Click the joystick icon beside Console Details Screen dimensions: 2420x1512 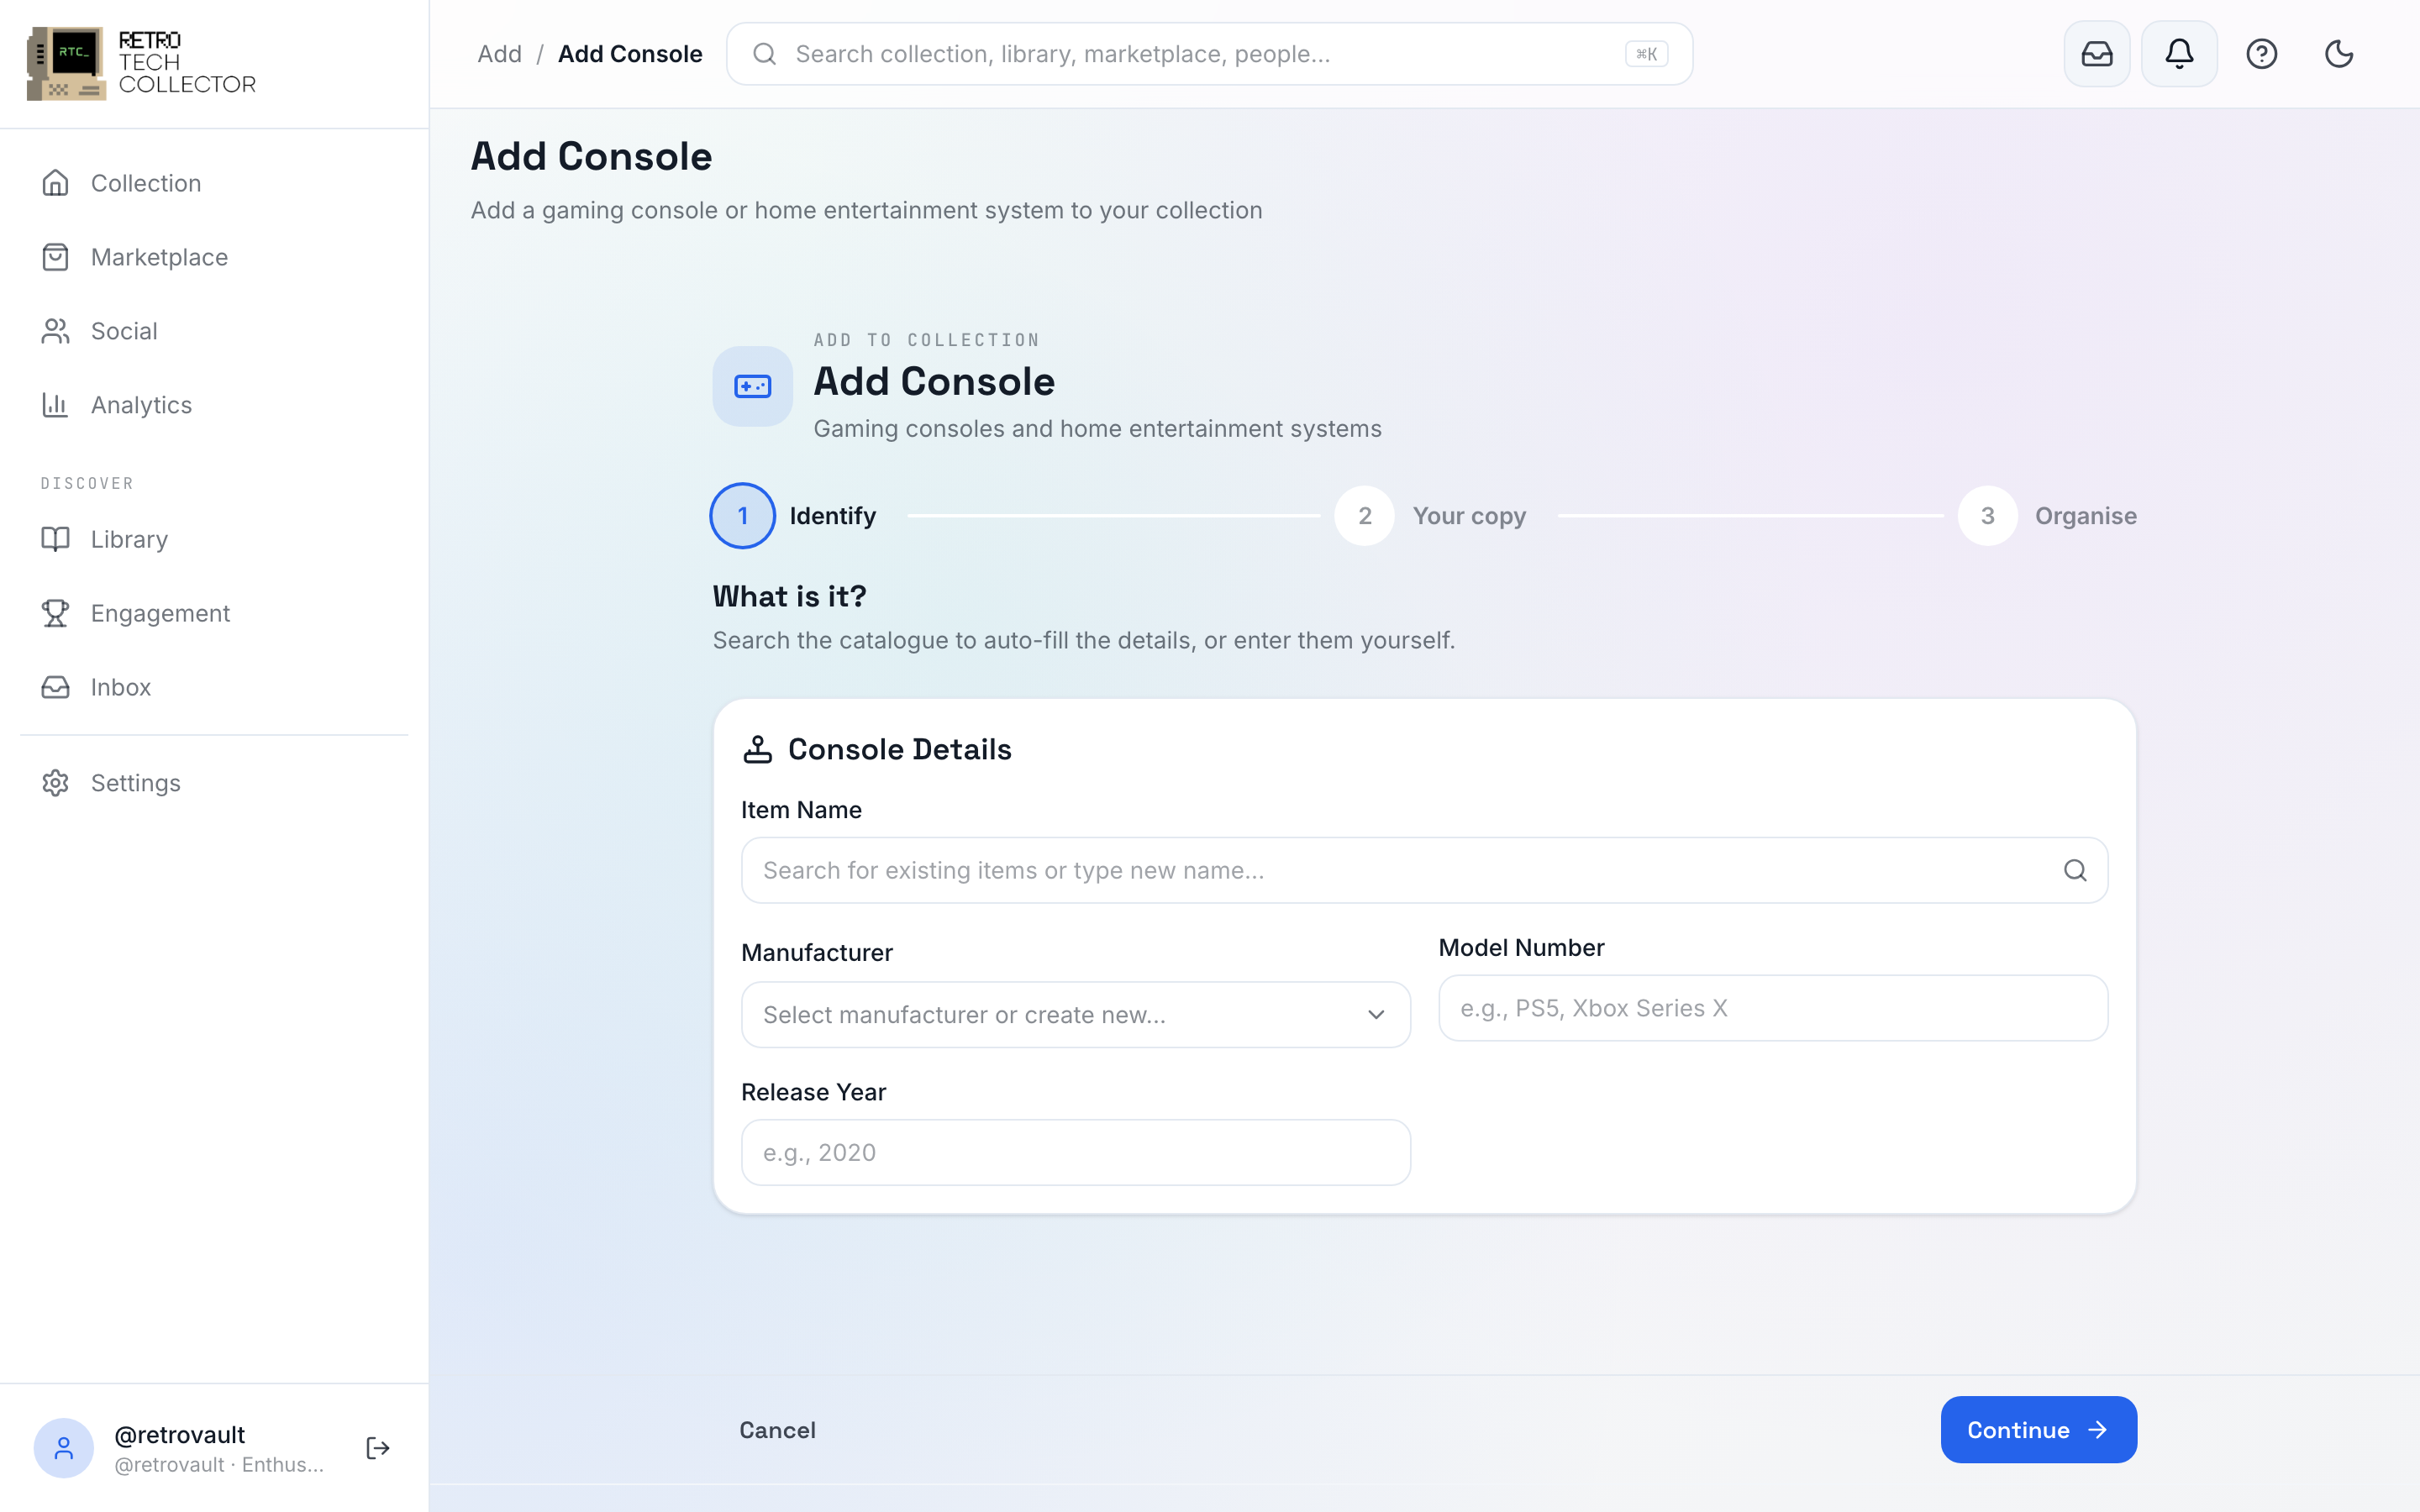[x=758, y=749]
